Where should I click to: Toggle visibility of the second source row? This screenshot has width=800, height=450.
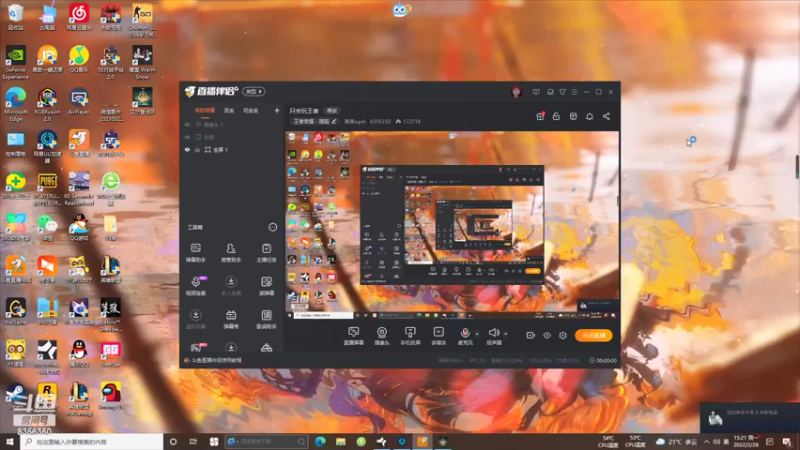[187, 137]
